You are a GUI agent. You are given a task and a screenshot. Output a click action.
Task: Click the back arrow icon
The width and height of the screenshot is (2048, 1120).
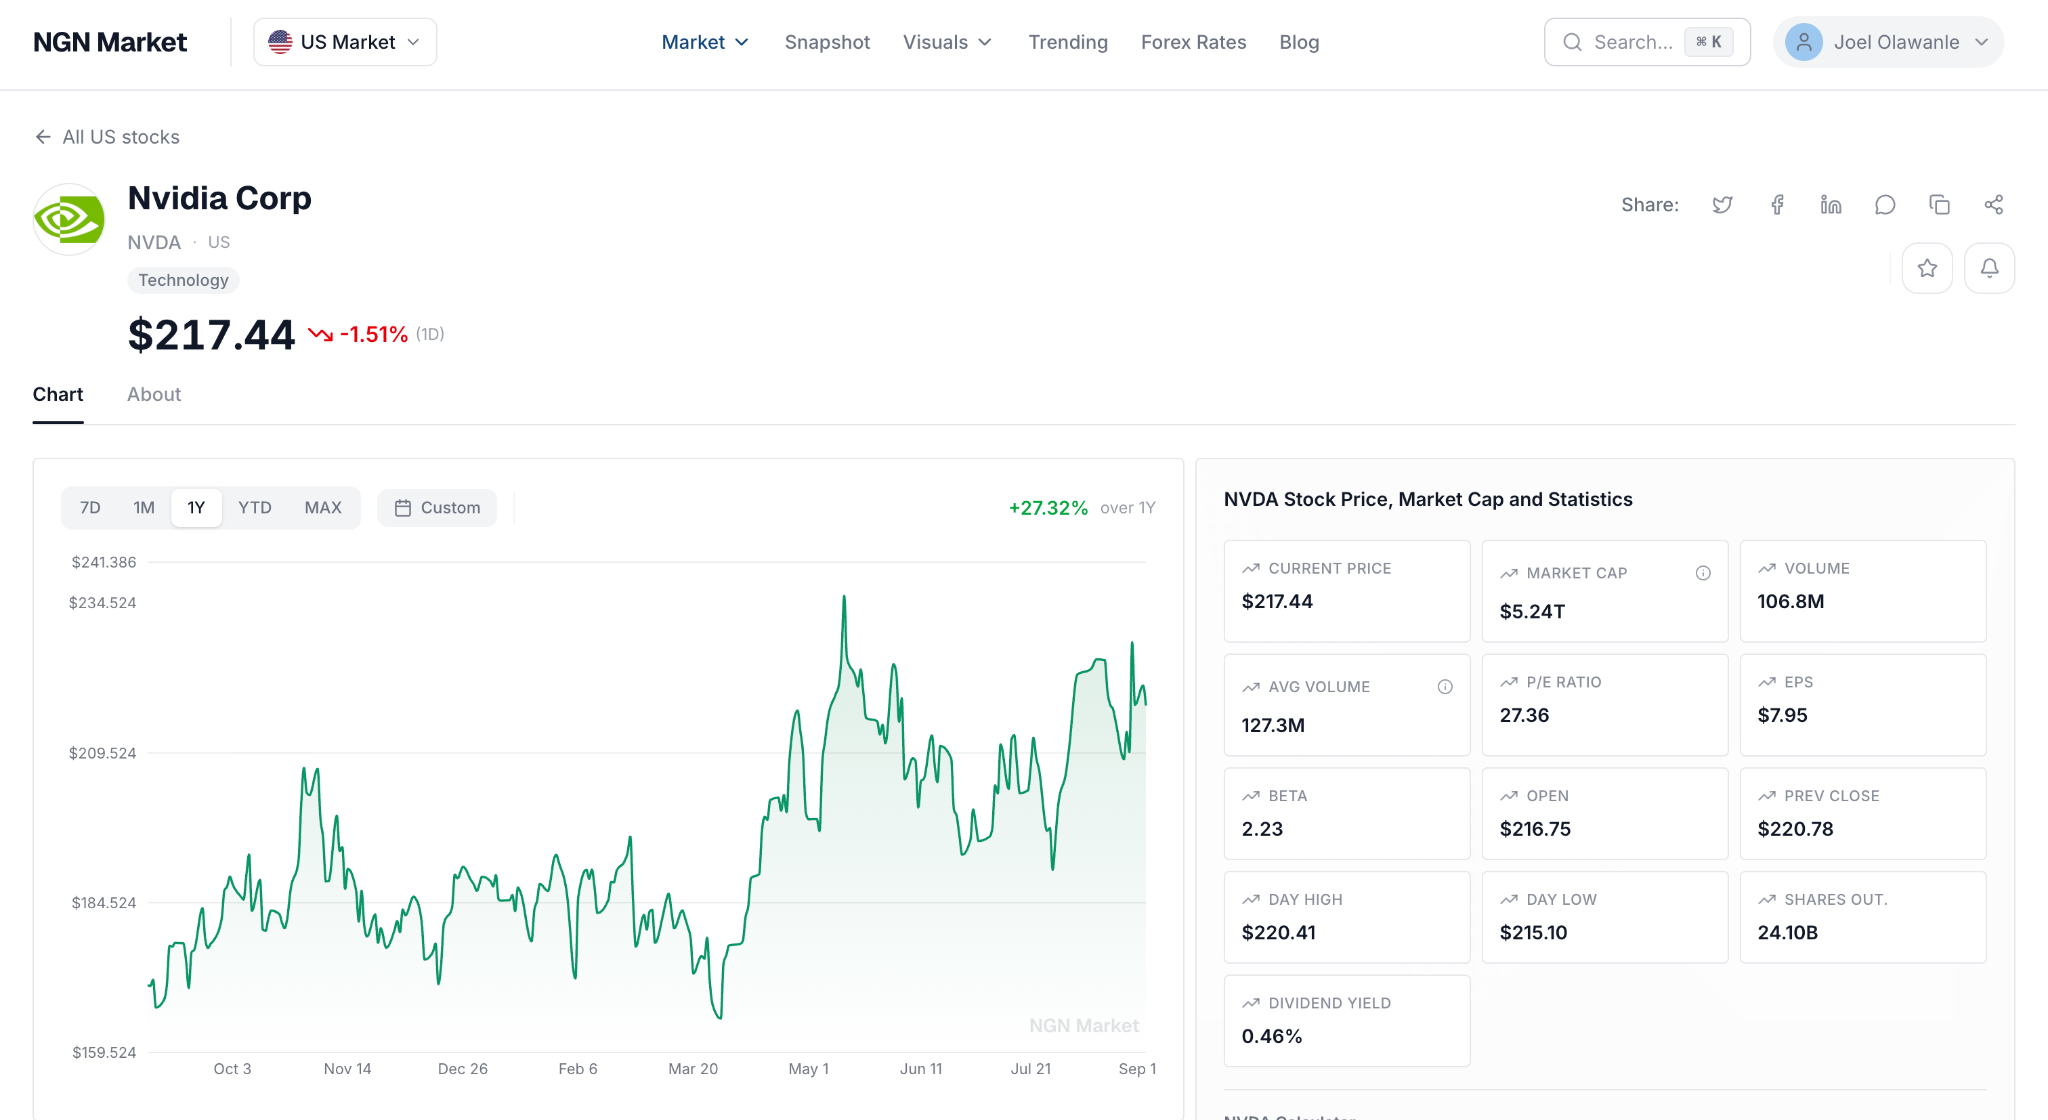click(x=43, y=137)
